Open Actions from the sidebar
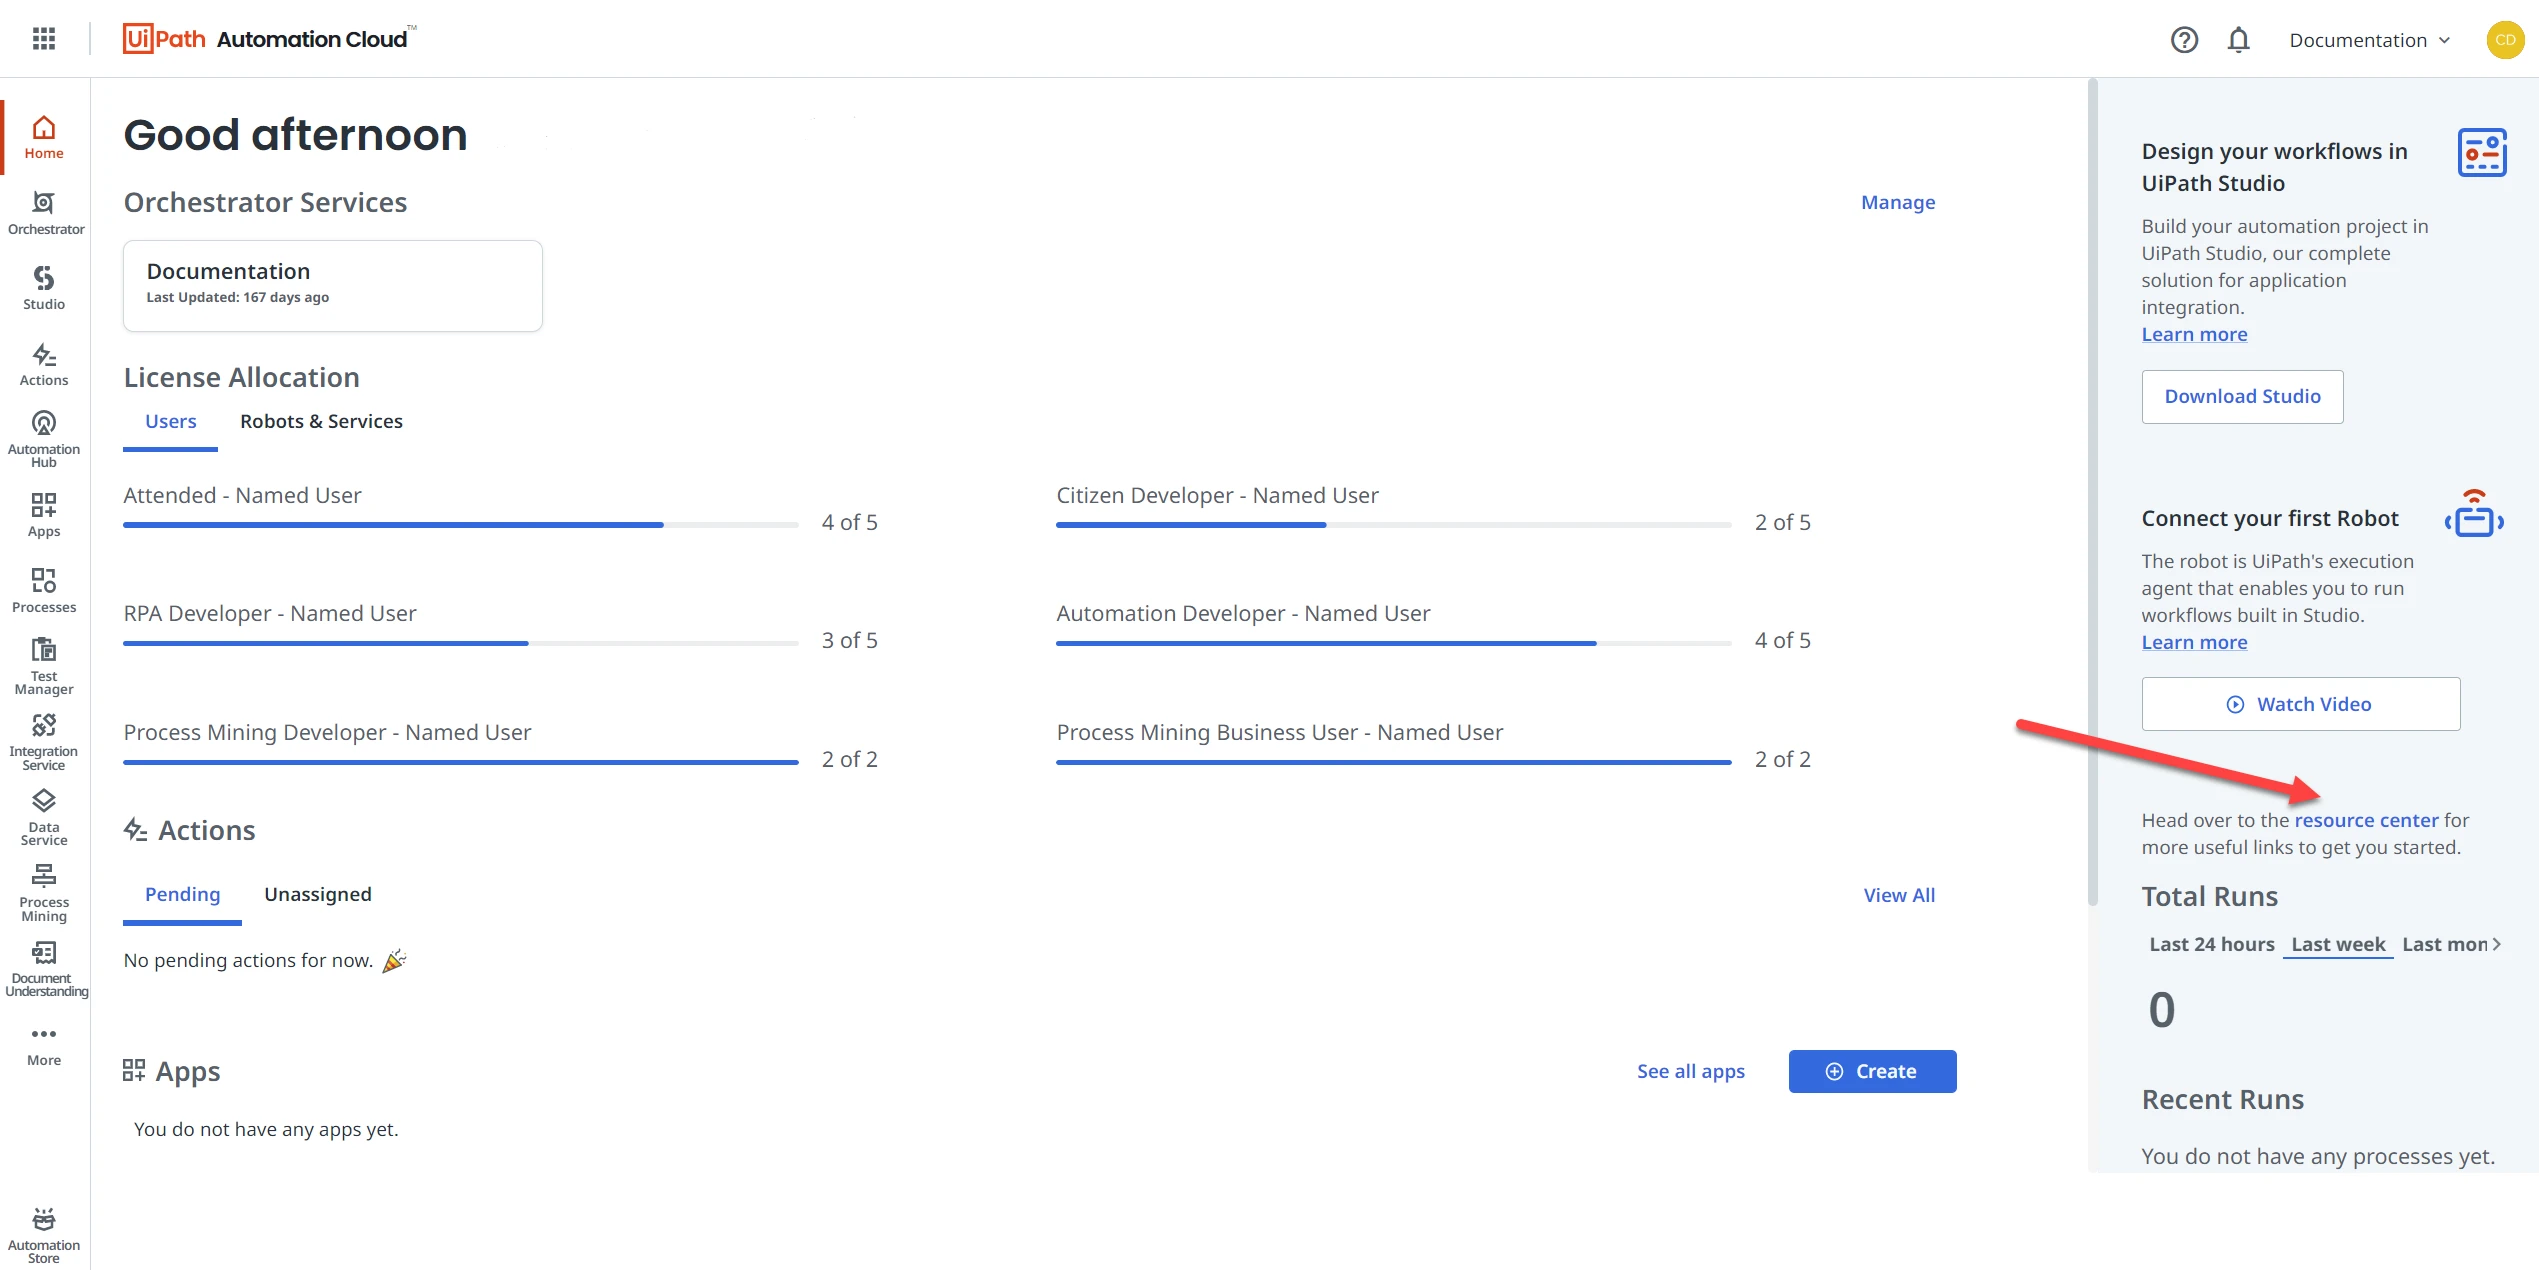2539x1270 pixels. [44, 365]
